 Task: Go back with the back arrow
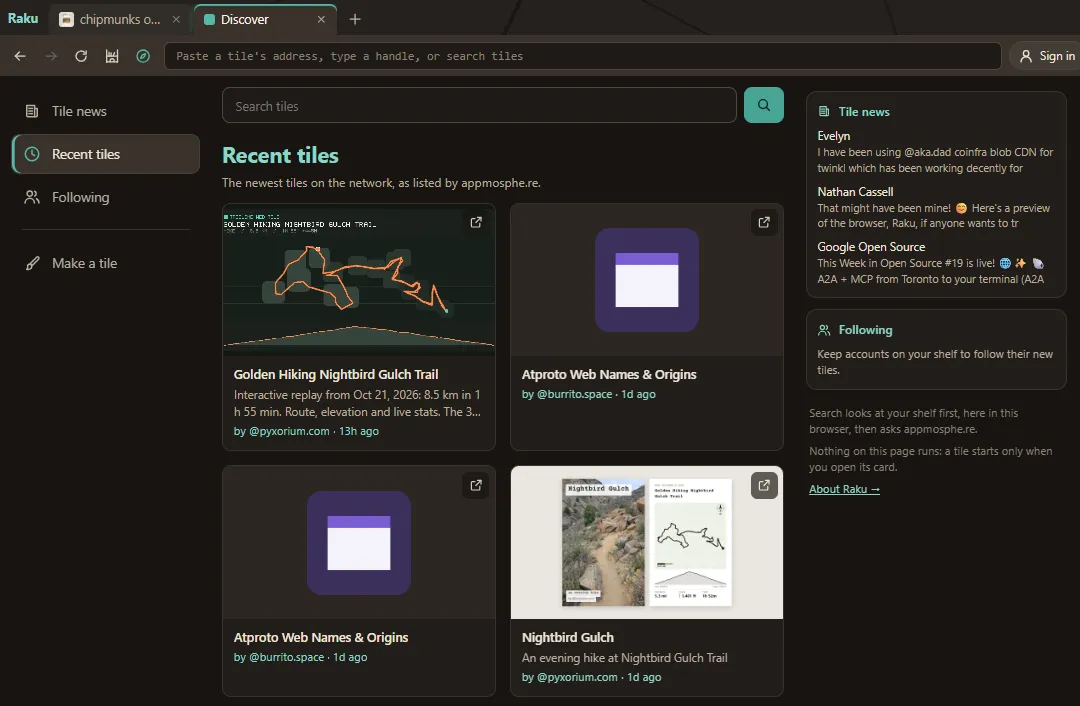(x=20, y=56)
